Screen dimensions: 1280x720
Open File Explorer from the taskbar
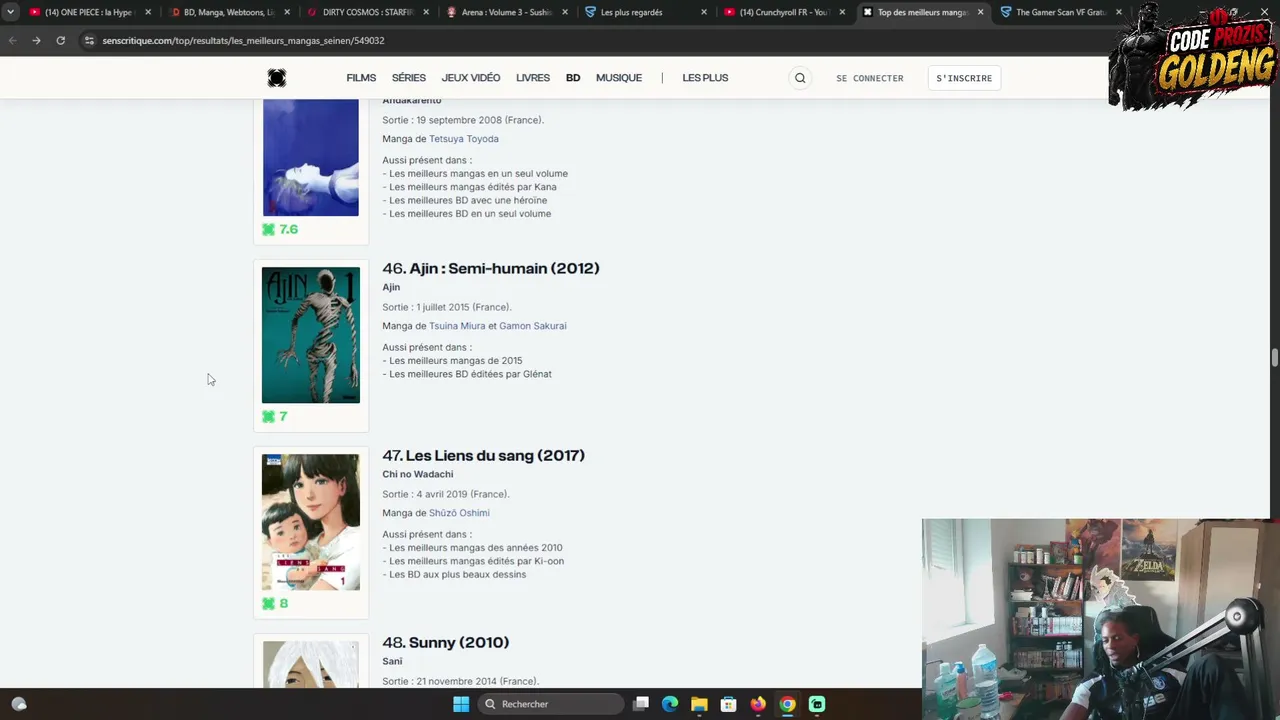pyautogui.click(x=699, y=704)
